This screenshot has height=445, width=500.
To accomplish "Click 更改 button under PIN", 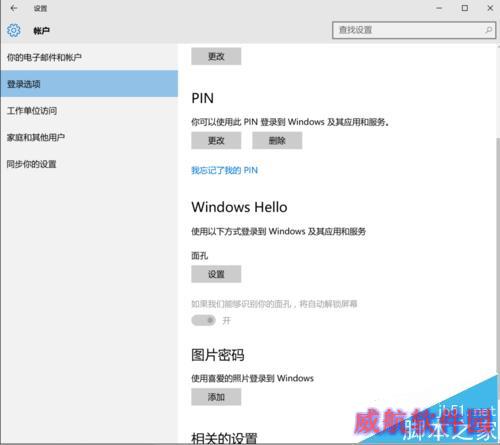I will tap(216, 140).
